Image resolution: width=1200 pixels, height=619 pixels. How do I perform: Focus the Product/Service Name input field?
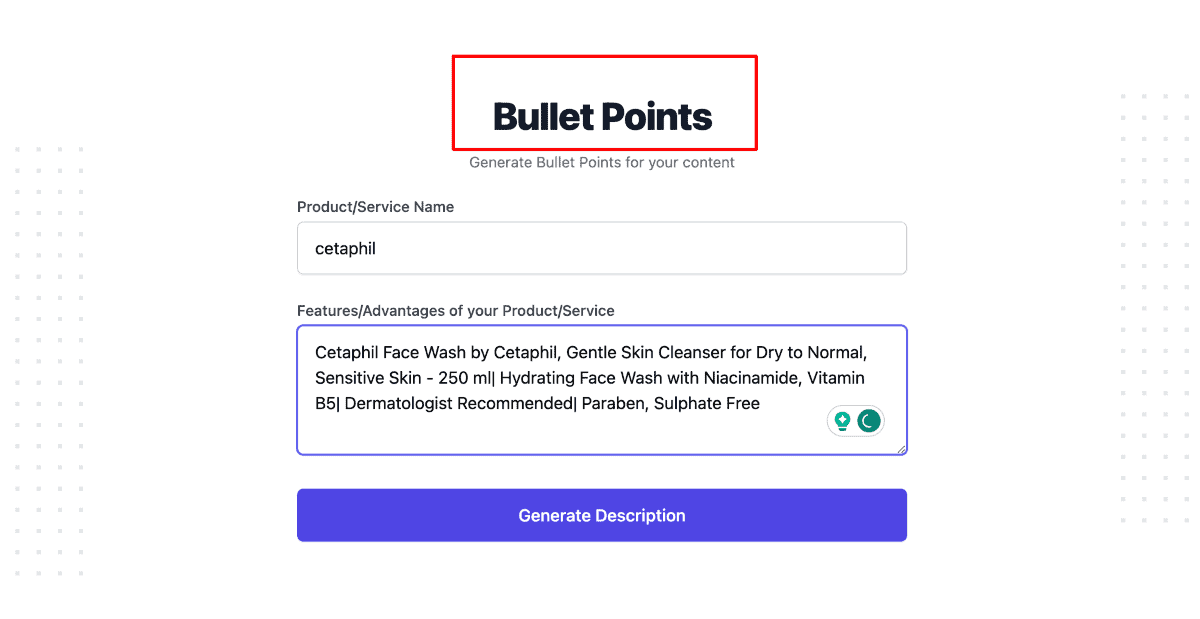click(601, 248)
